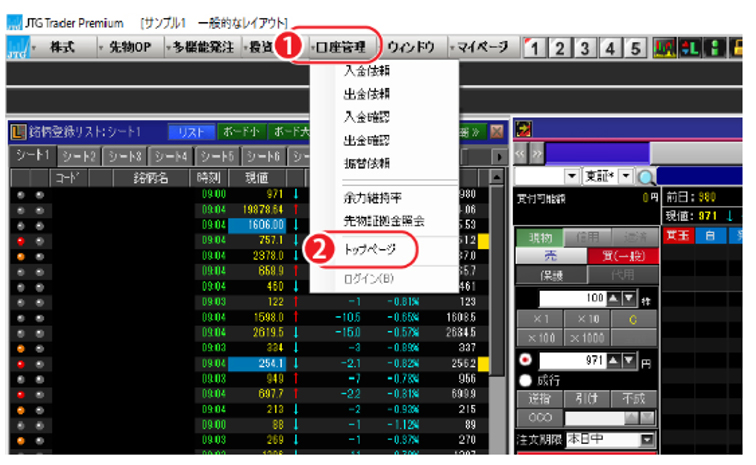Choose 入金依頼 in the dropdown menu

tap(366, 72)
